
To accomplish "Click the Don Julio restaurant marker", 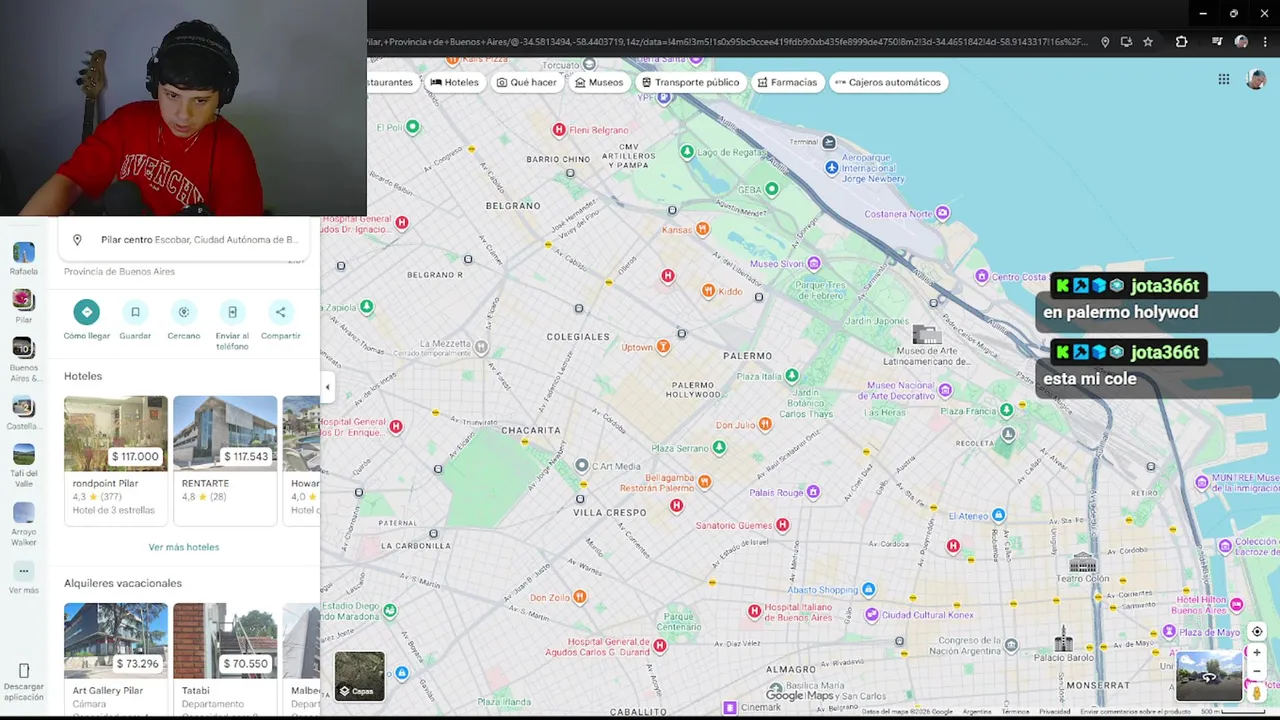I will [x=765, y=425].
